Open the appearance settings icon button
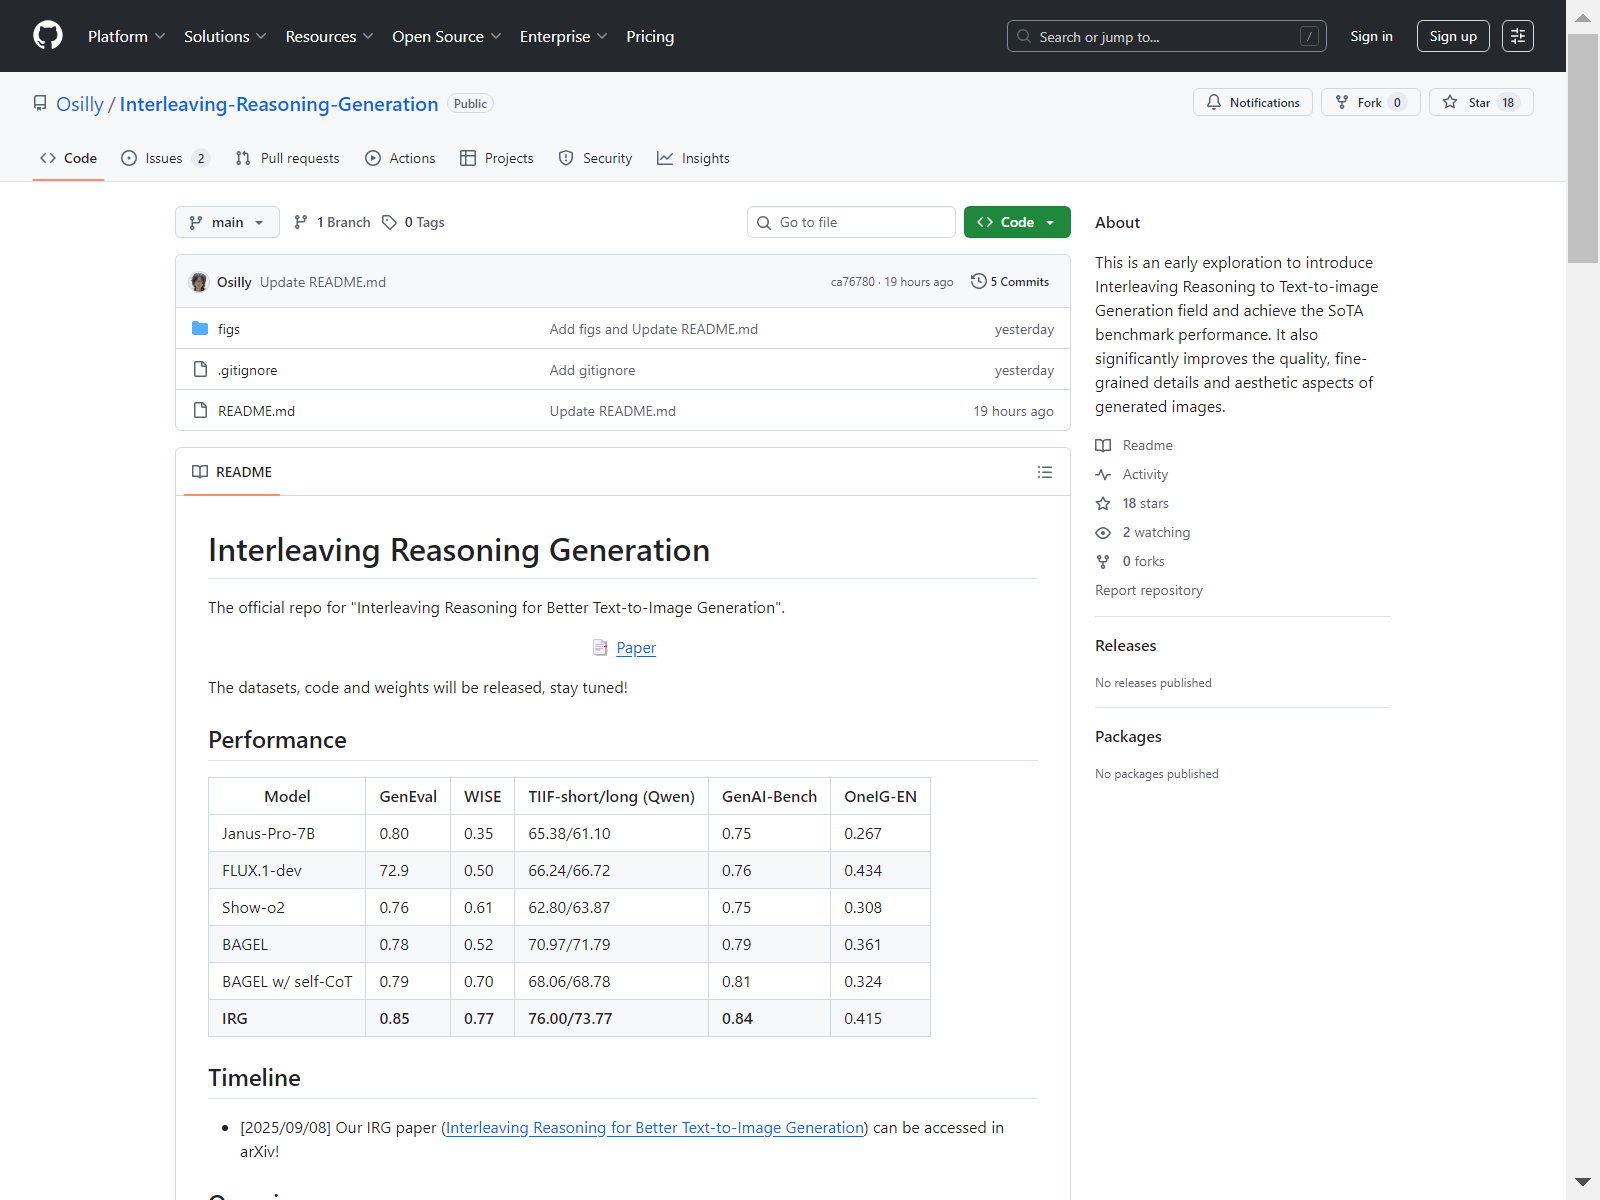Screen dimensions: 1600x1200 [1518, 36]
